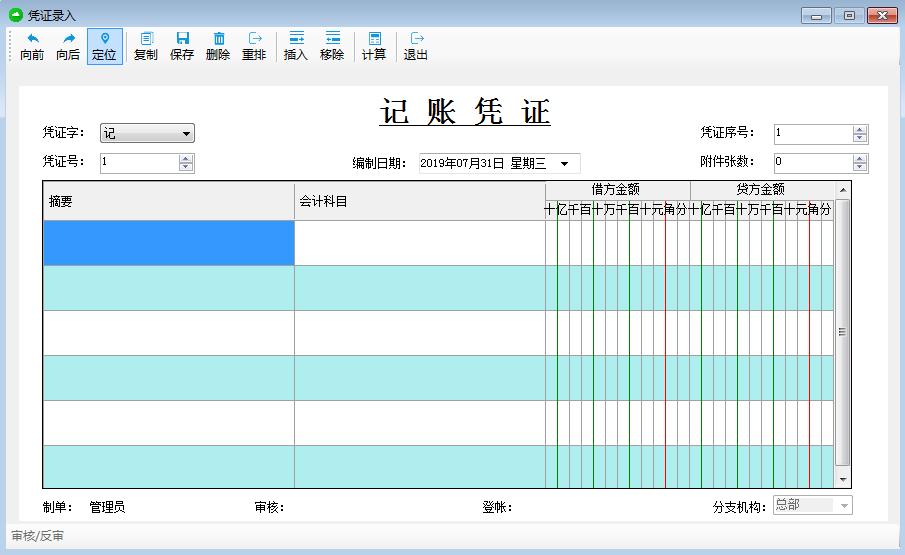Go to next voucher with 向后
905x555 pixels.
tap(68, 46)
